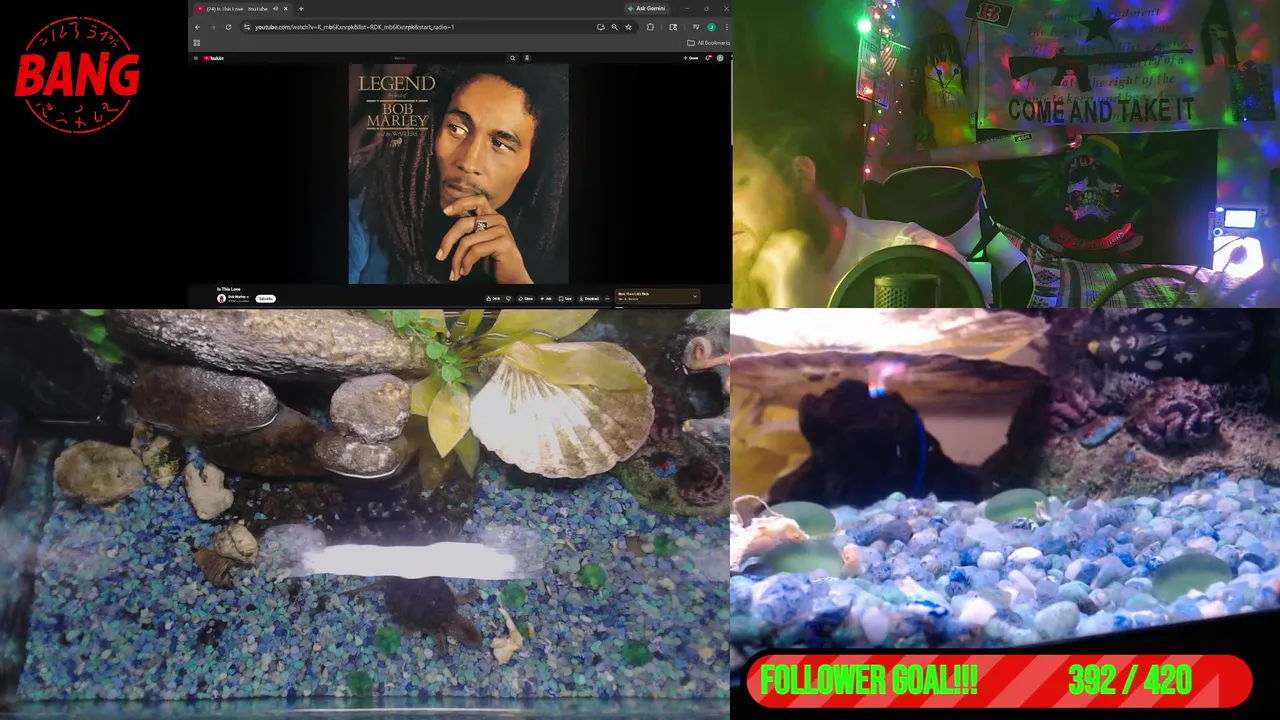Open YouTube notifications bell

(708, 58)
